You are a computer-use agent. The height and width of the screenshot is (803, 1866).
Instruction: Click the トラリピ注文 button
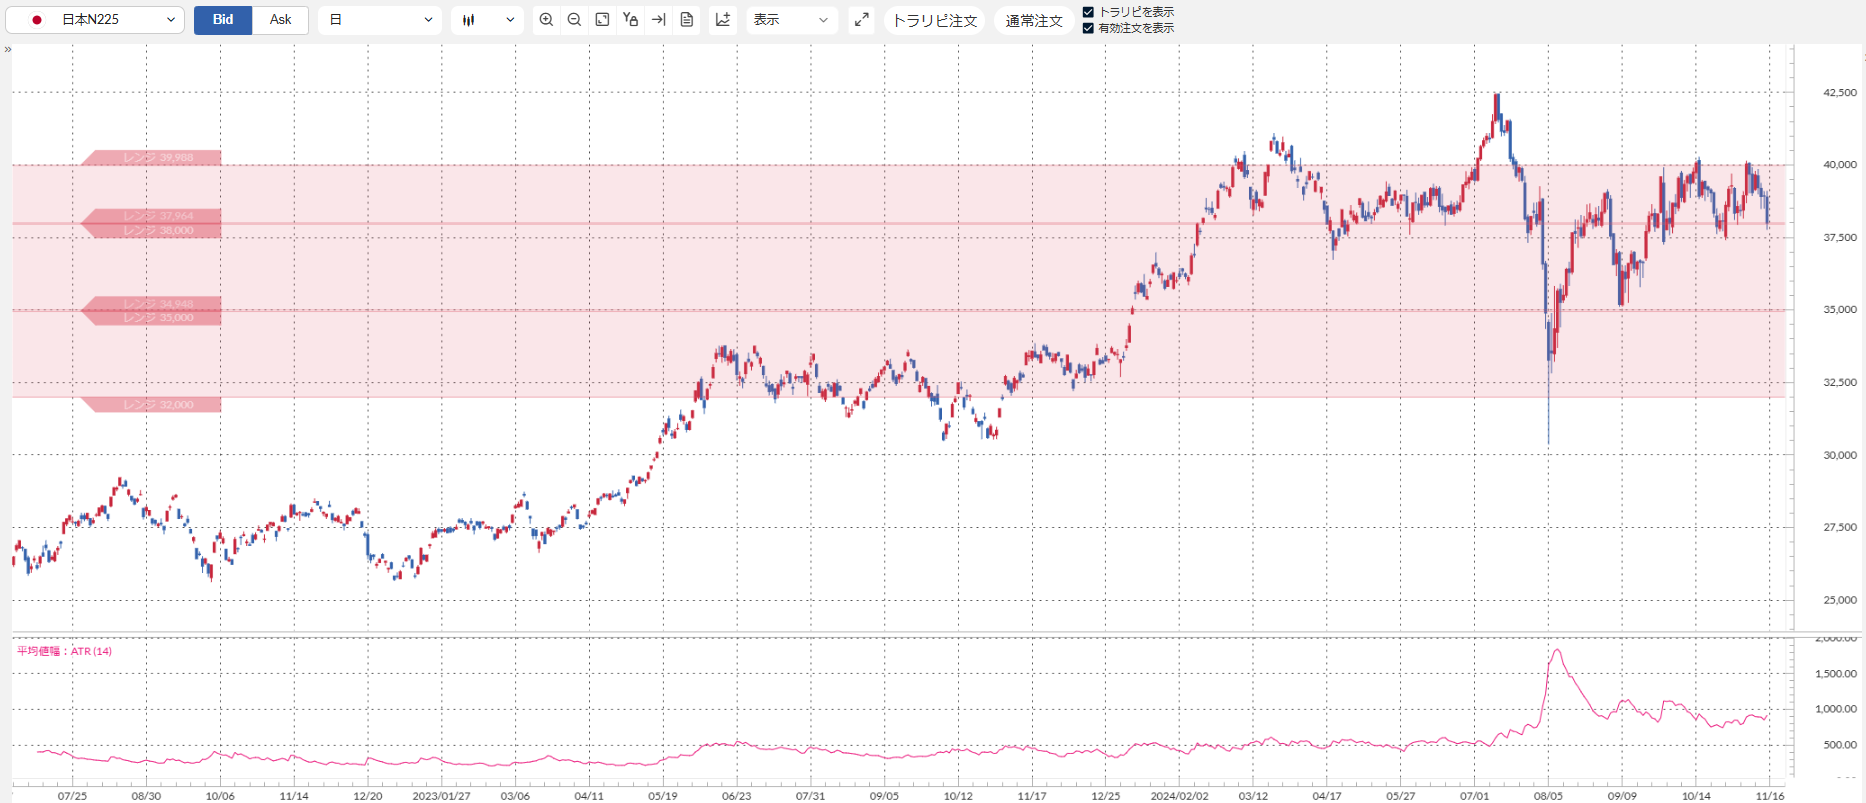click(x=934, y=20)
